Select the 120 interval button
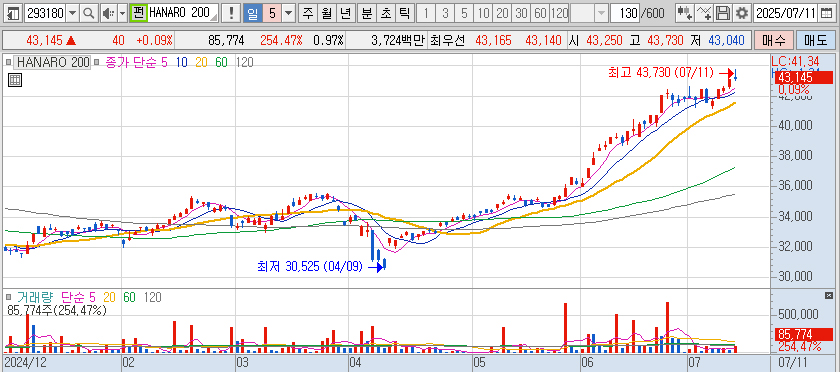Screen dimensions: 840x372 [559, 13]
